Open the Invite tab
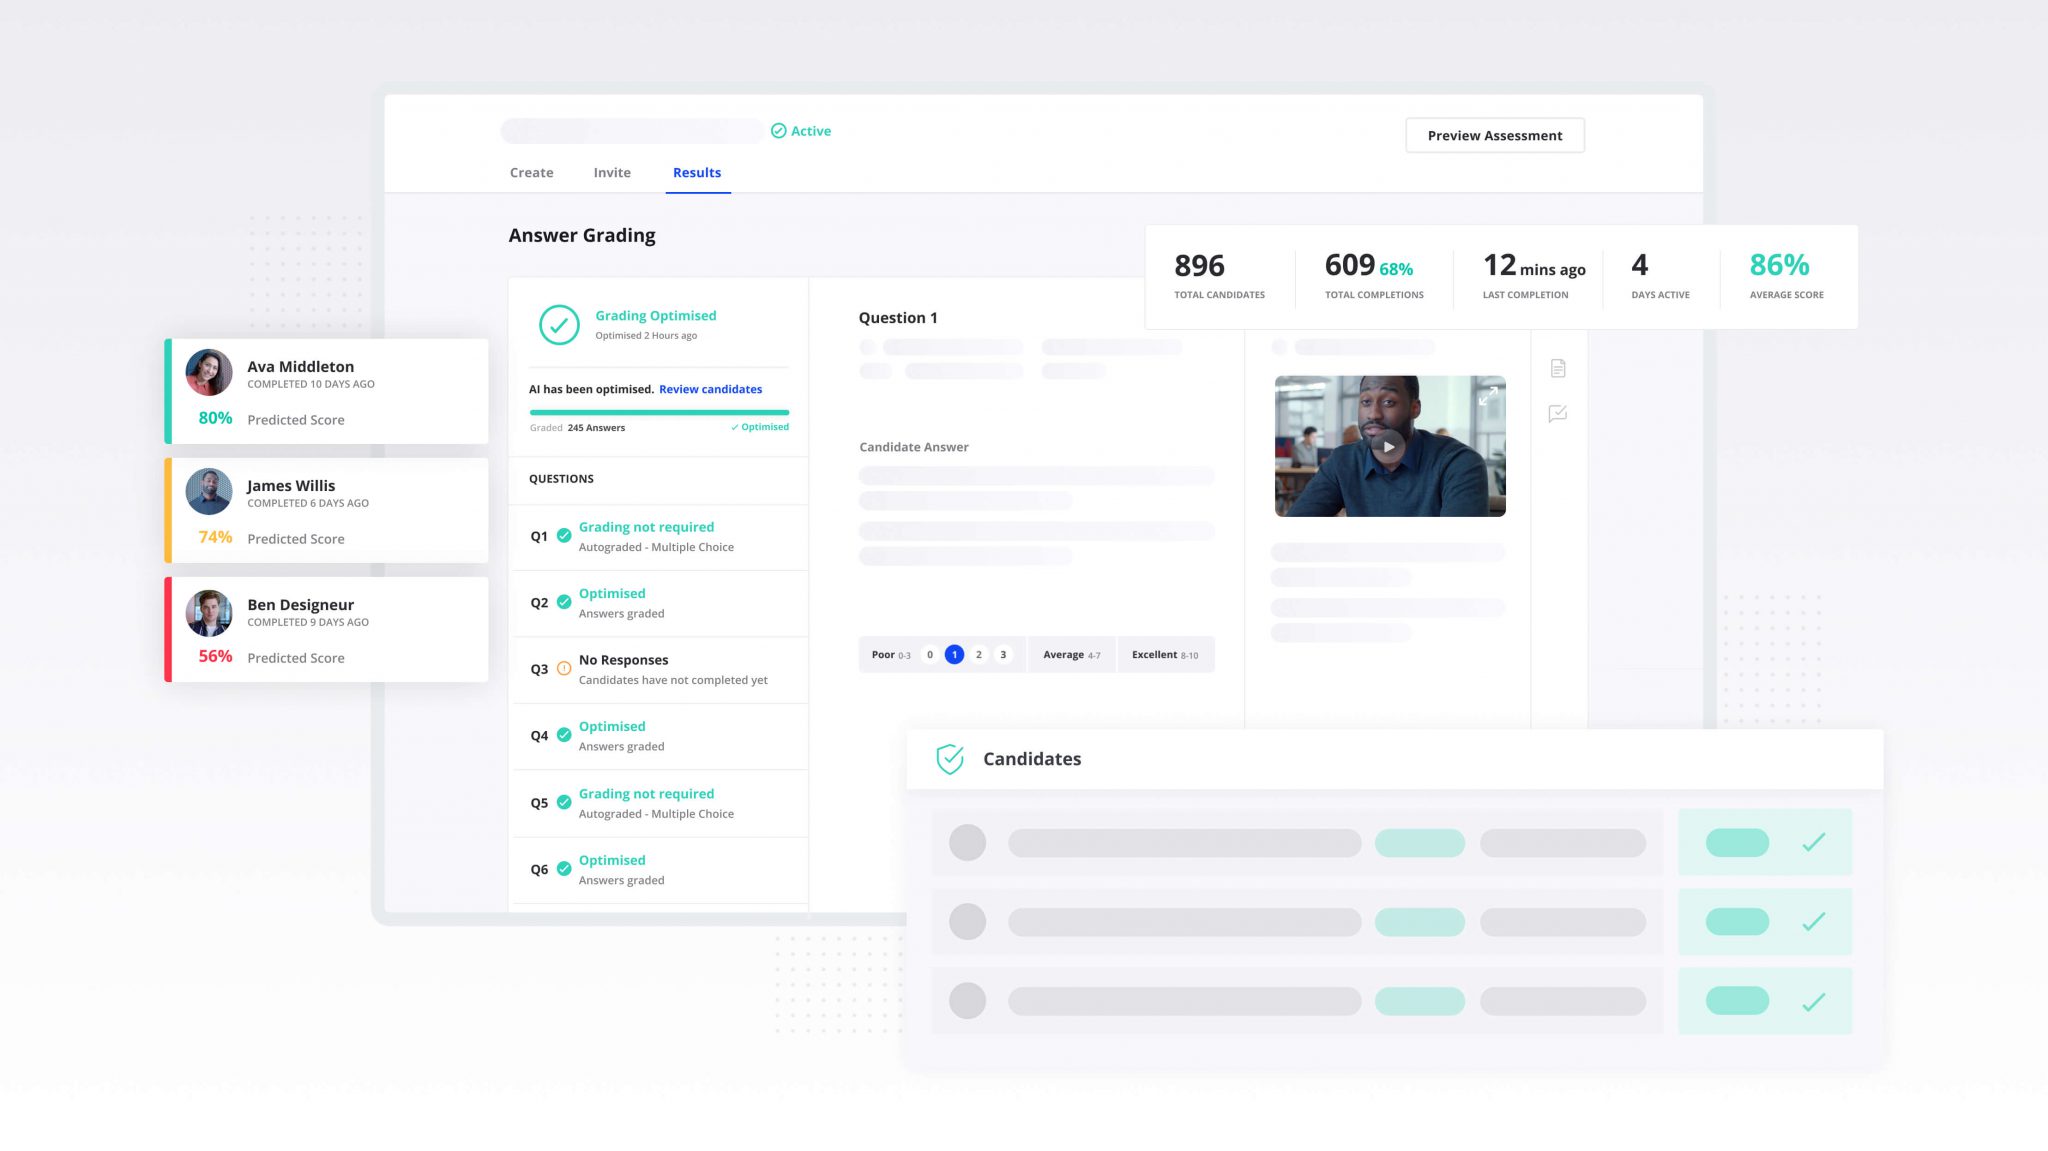This screenshot has height=1151, width=2048. tap(612, 172)
